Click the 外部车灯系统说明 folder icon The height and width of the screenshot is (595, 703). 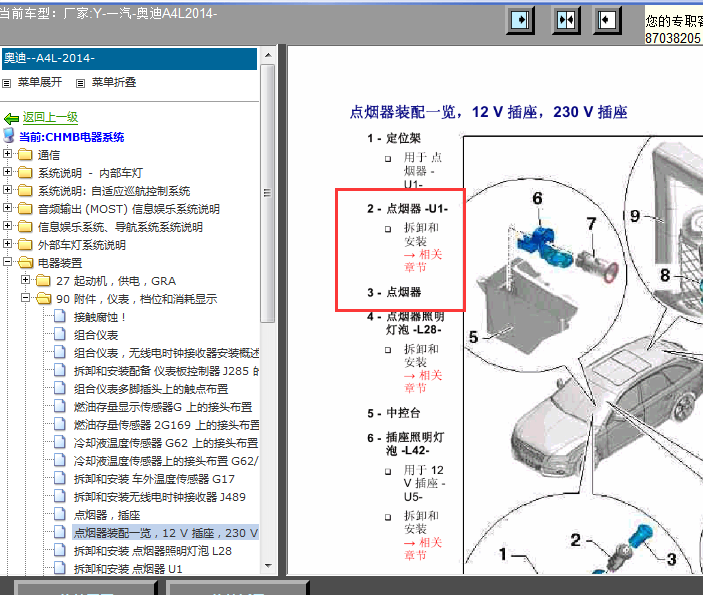point(25,244)
